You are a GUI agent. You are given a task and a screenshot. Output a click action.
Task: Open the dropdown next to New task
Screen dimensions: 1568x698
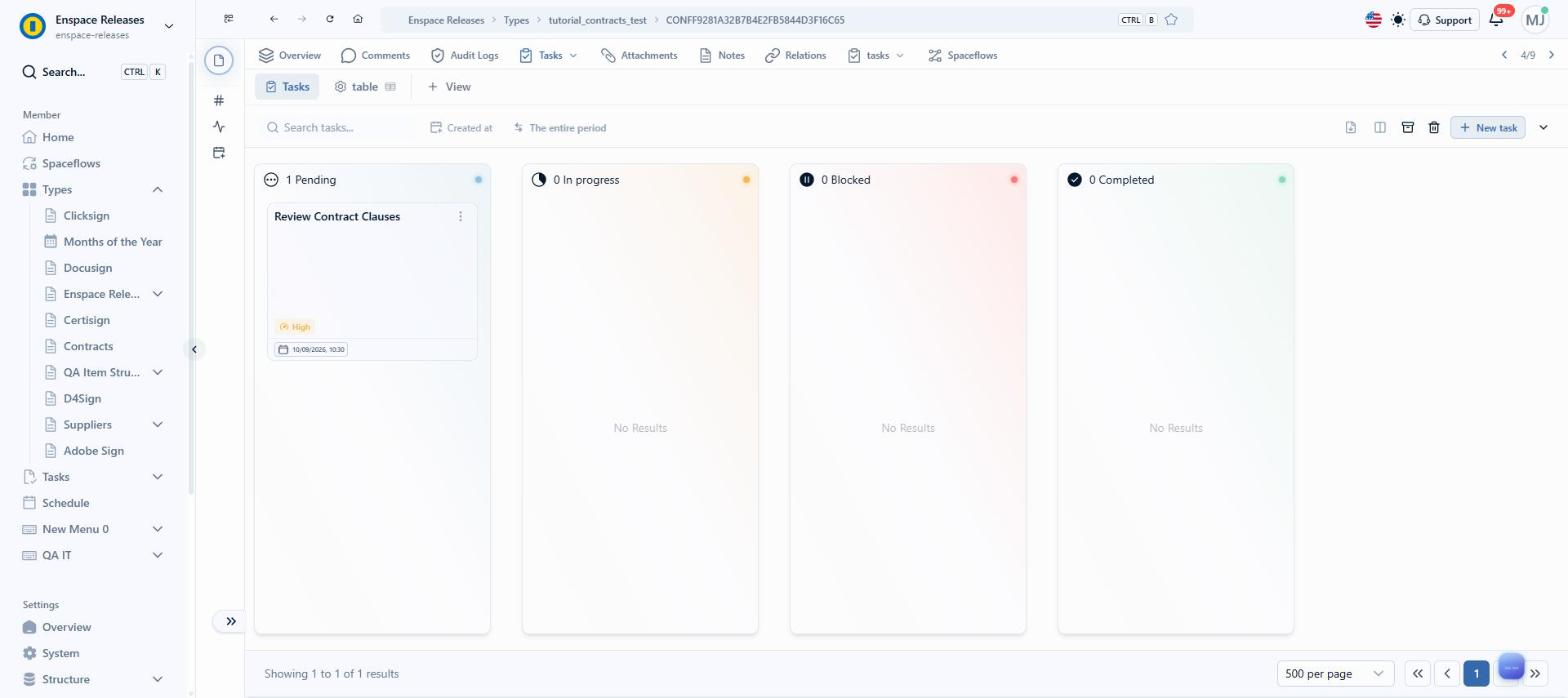coord(1543,127)
